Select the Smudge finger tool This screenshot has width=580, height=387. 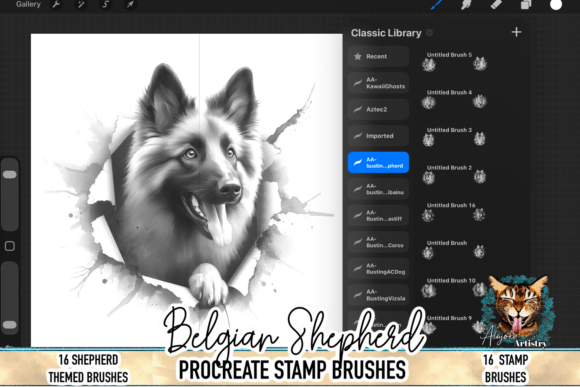[466, 4]
